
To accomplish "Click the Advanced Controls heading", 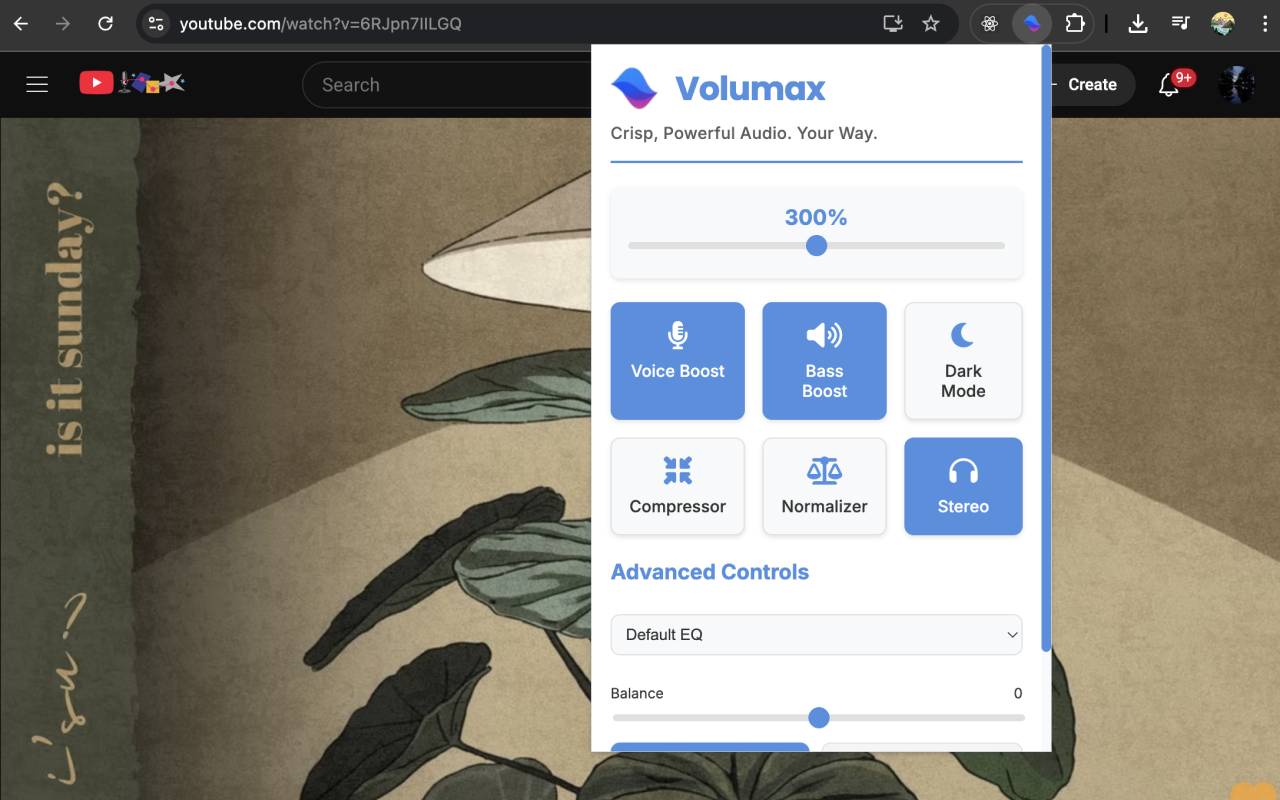I will [x=710, y=572].
